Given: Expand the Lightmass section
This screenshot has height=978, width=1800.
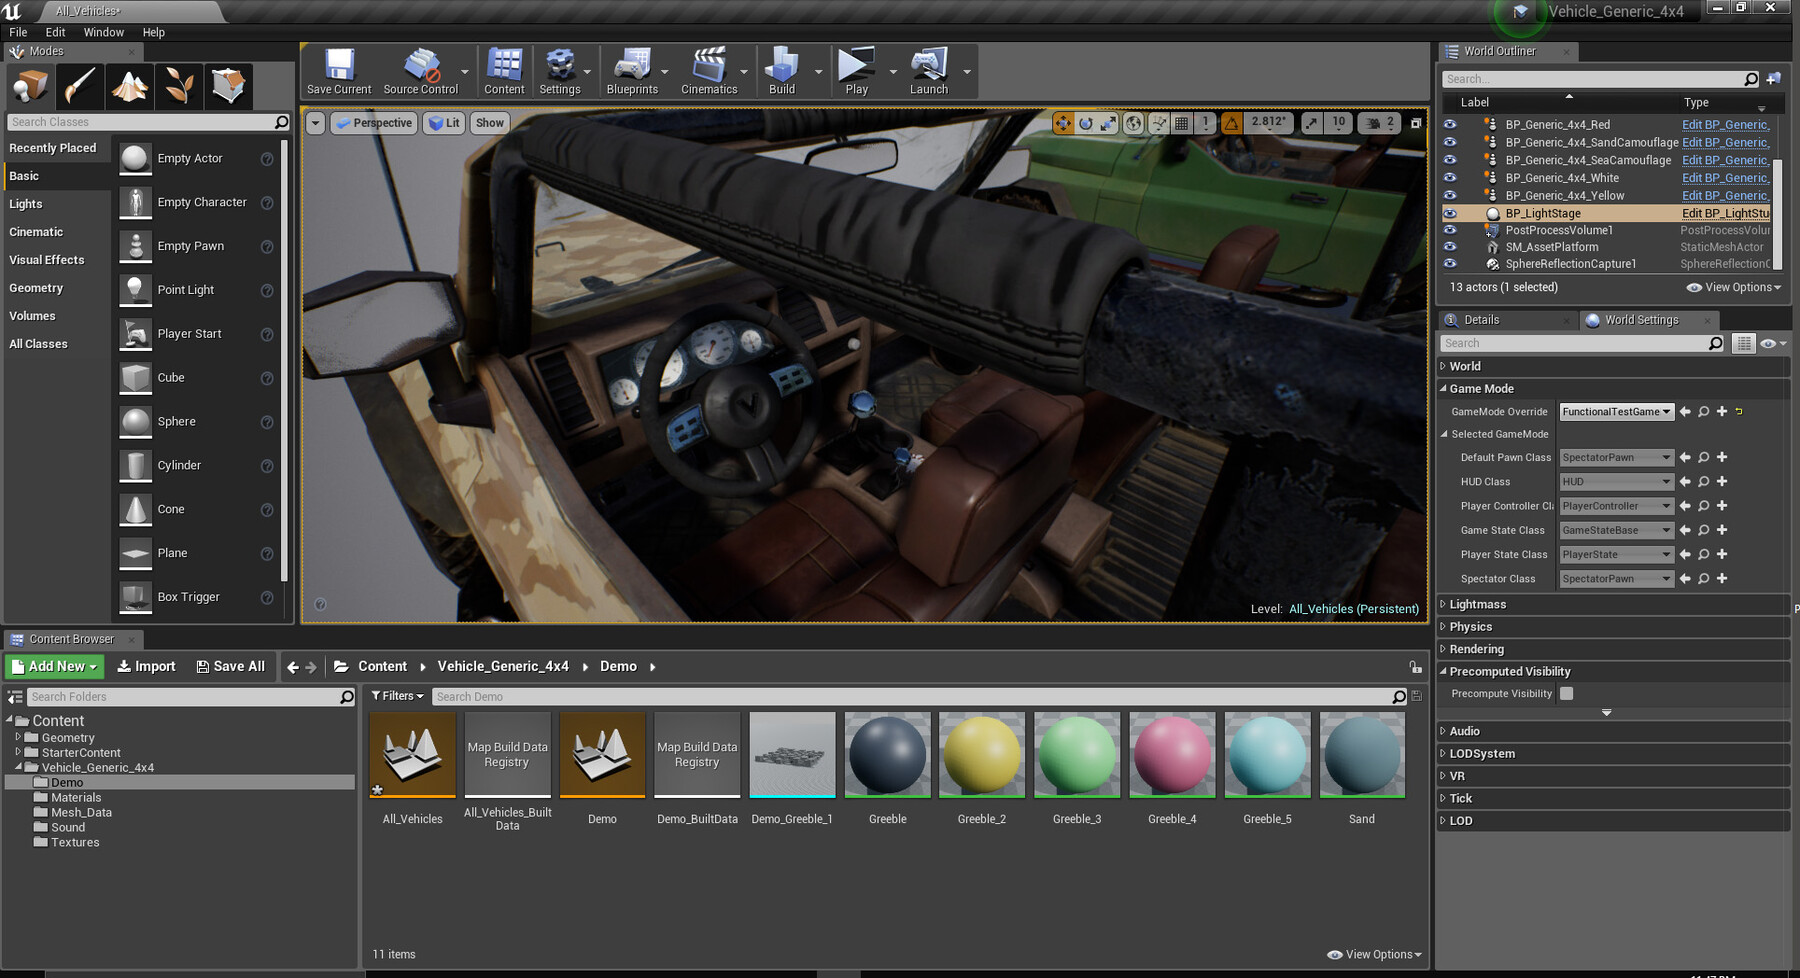Looking at the screenshot, I should click(x=1477, y=604).
